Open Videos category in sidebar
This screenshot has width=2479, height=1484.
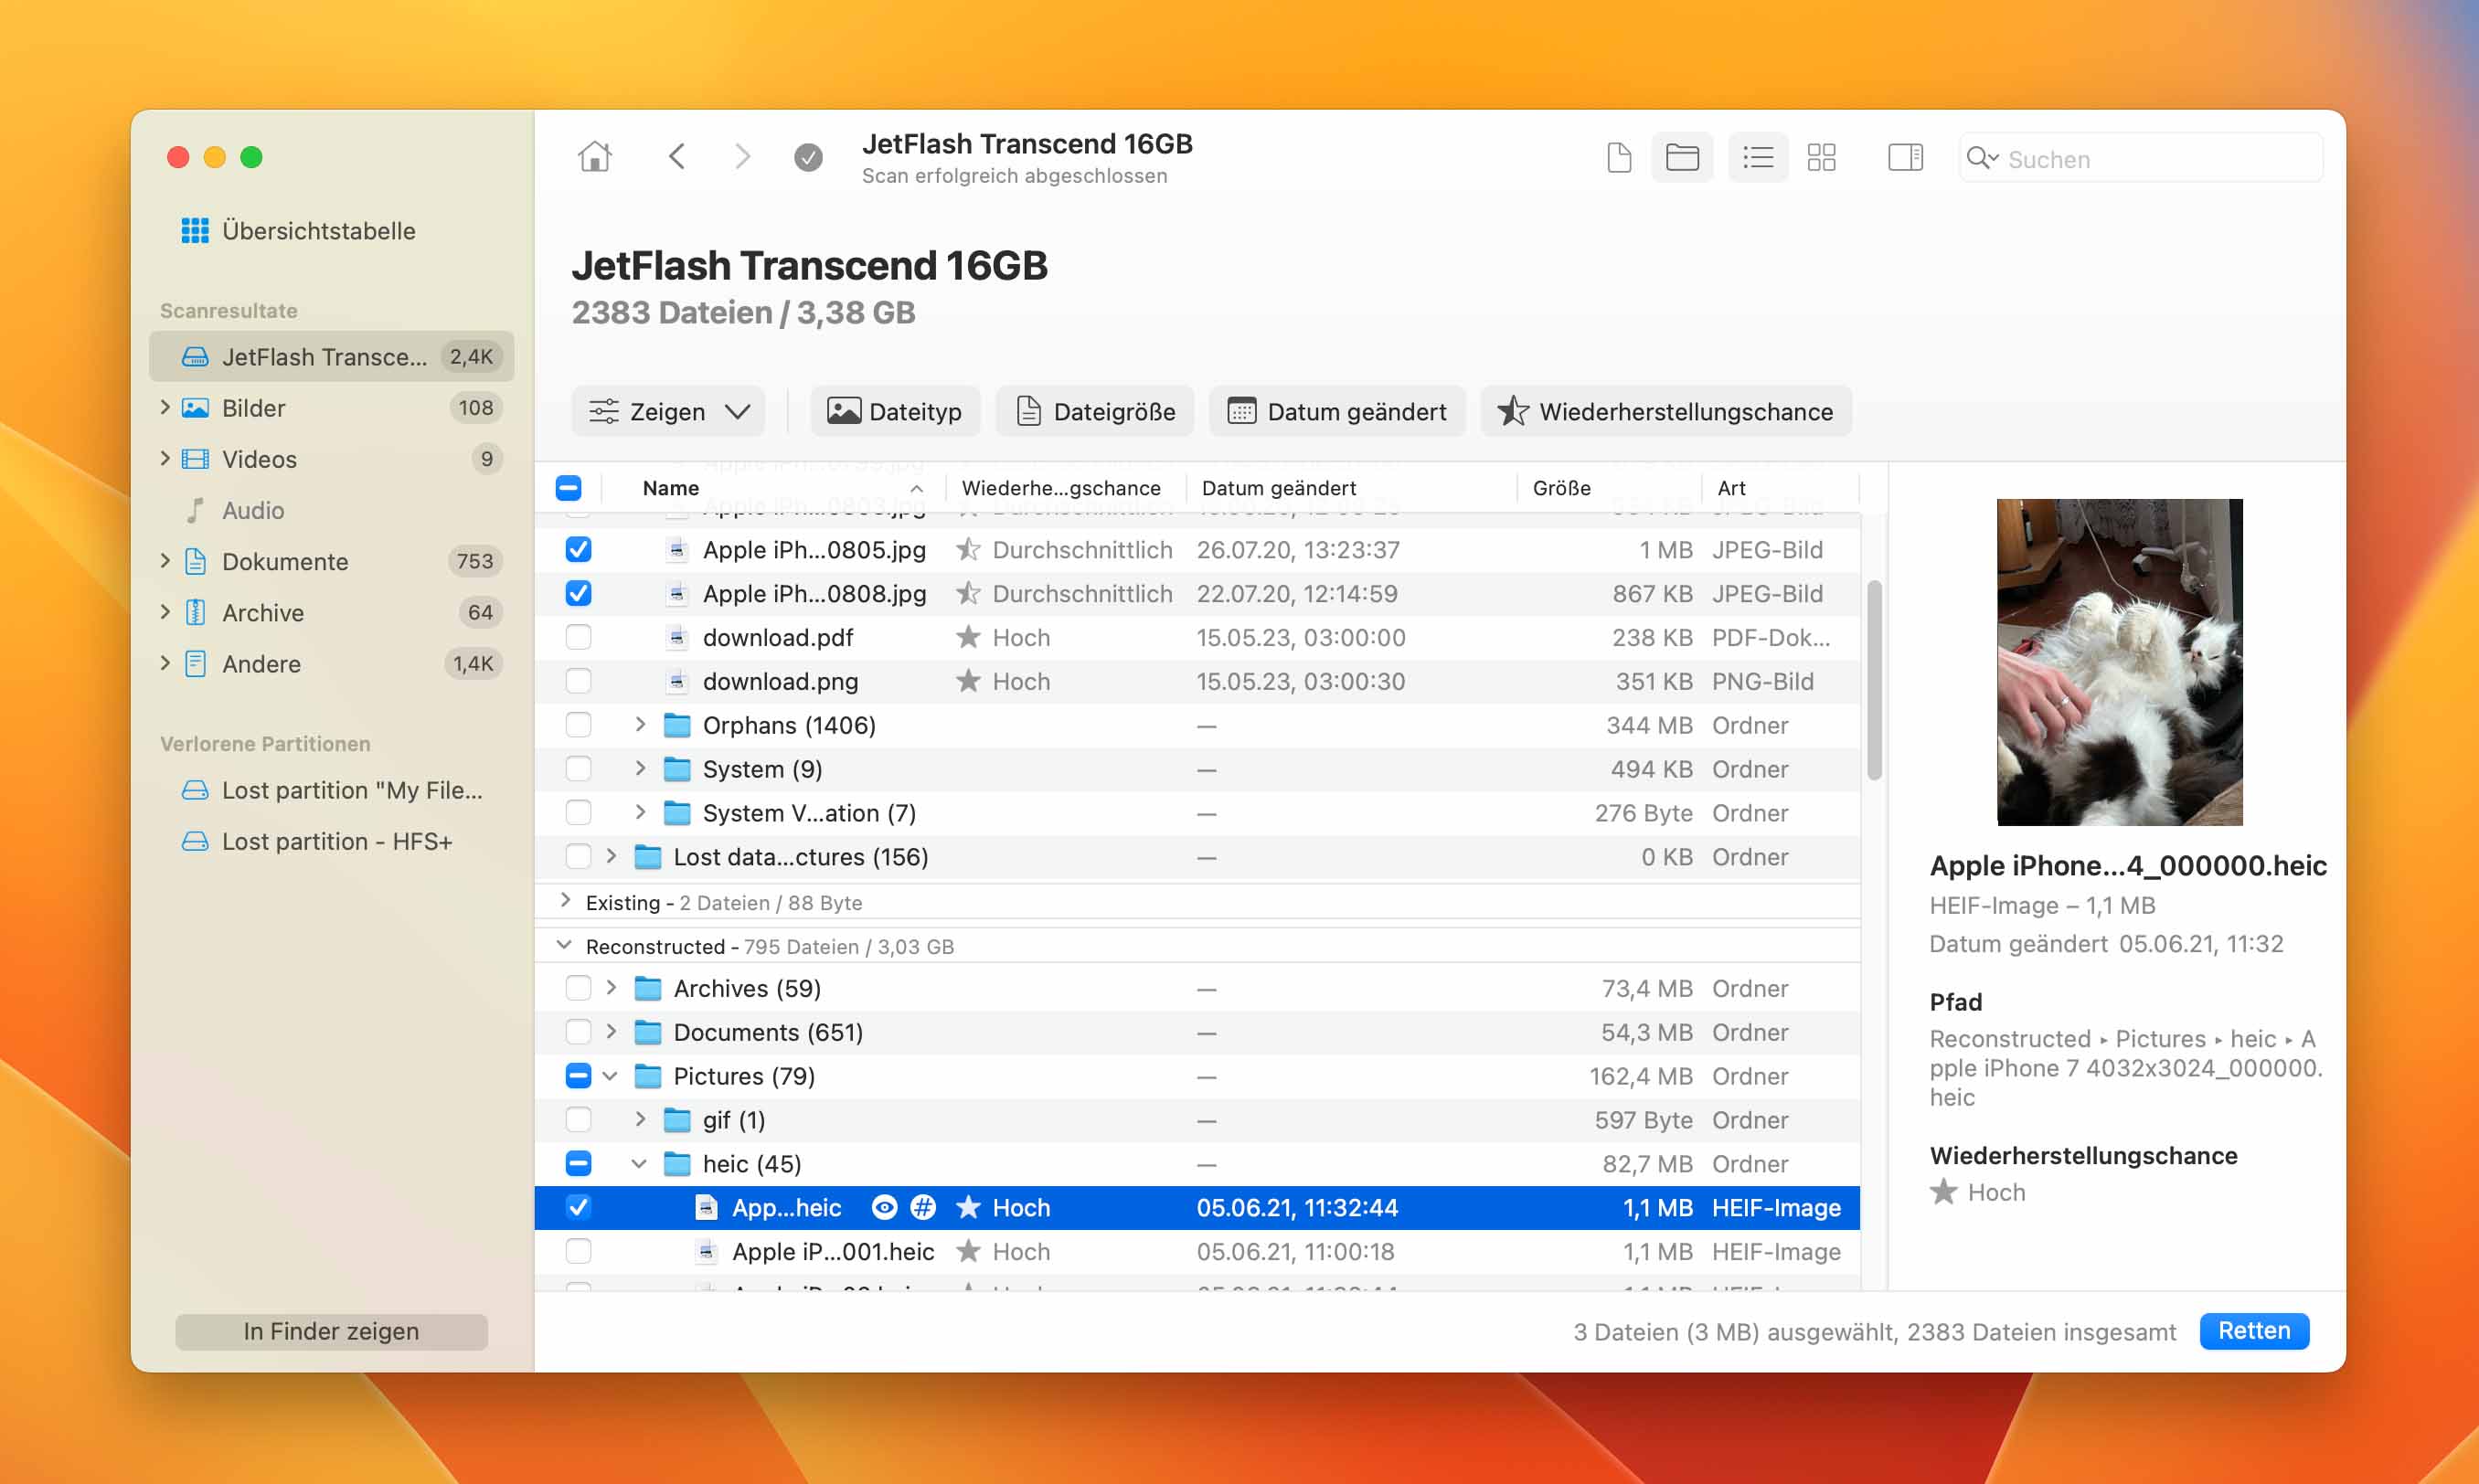coord(331,459)
